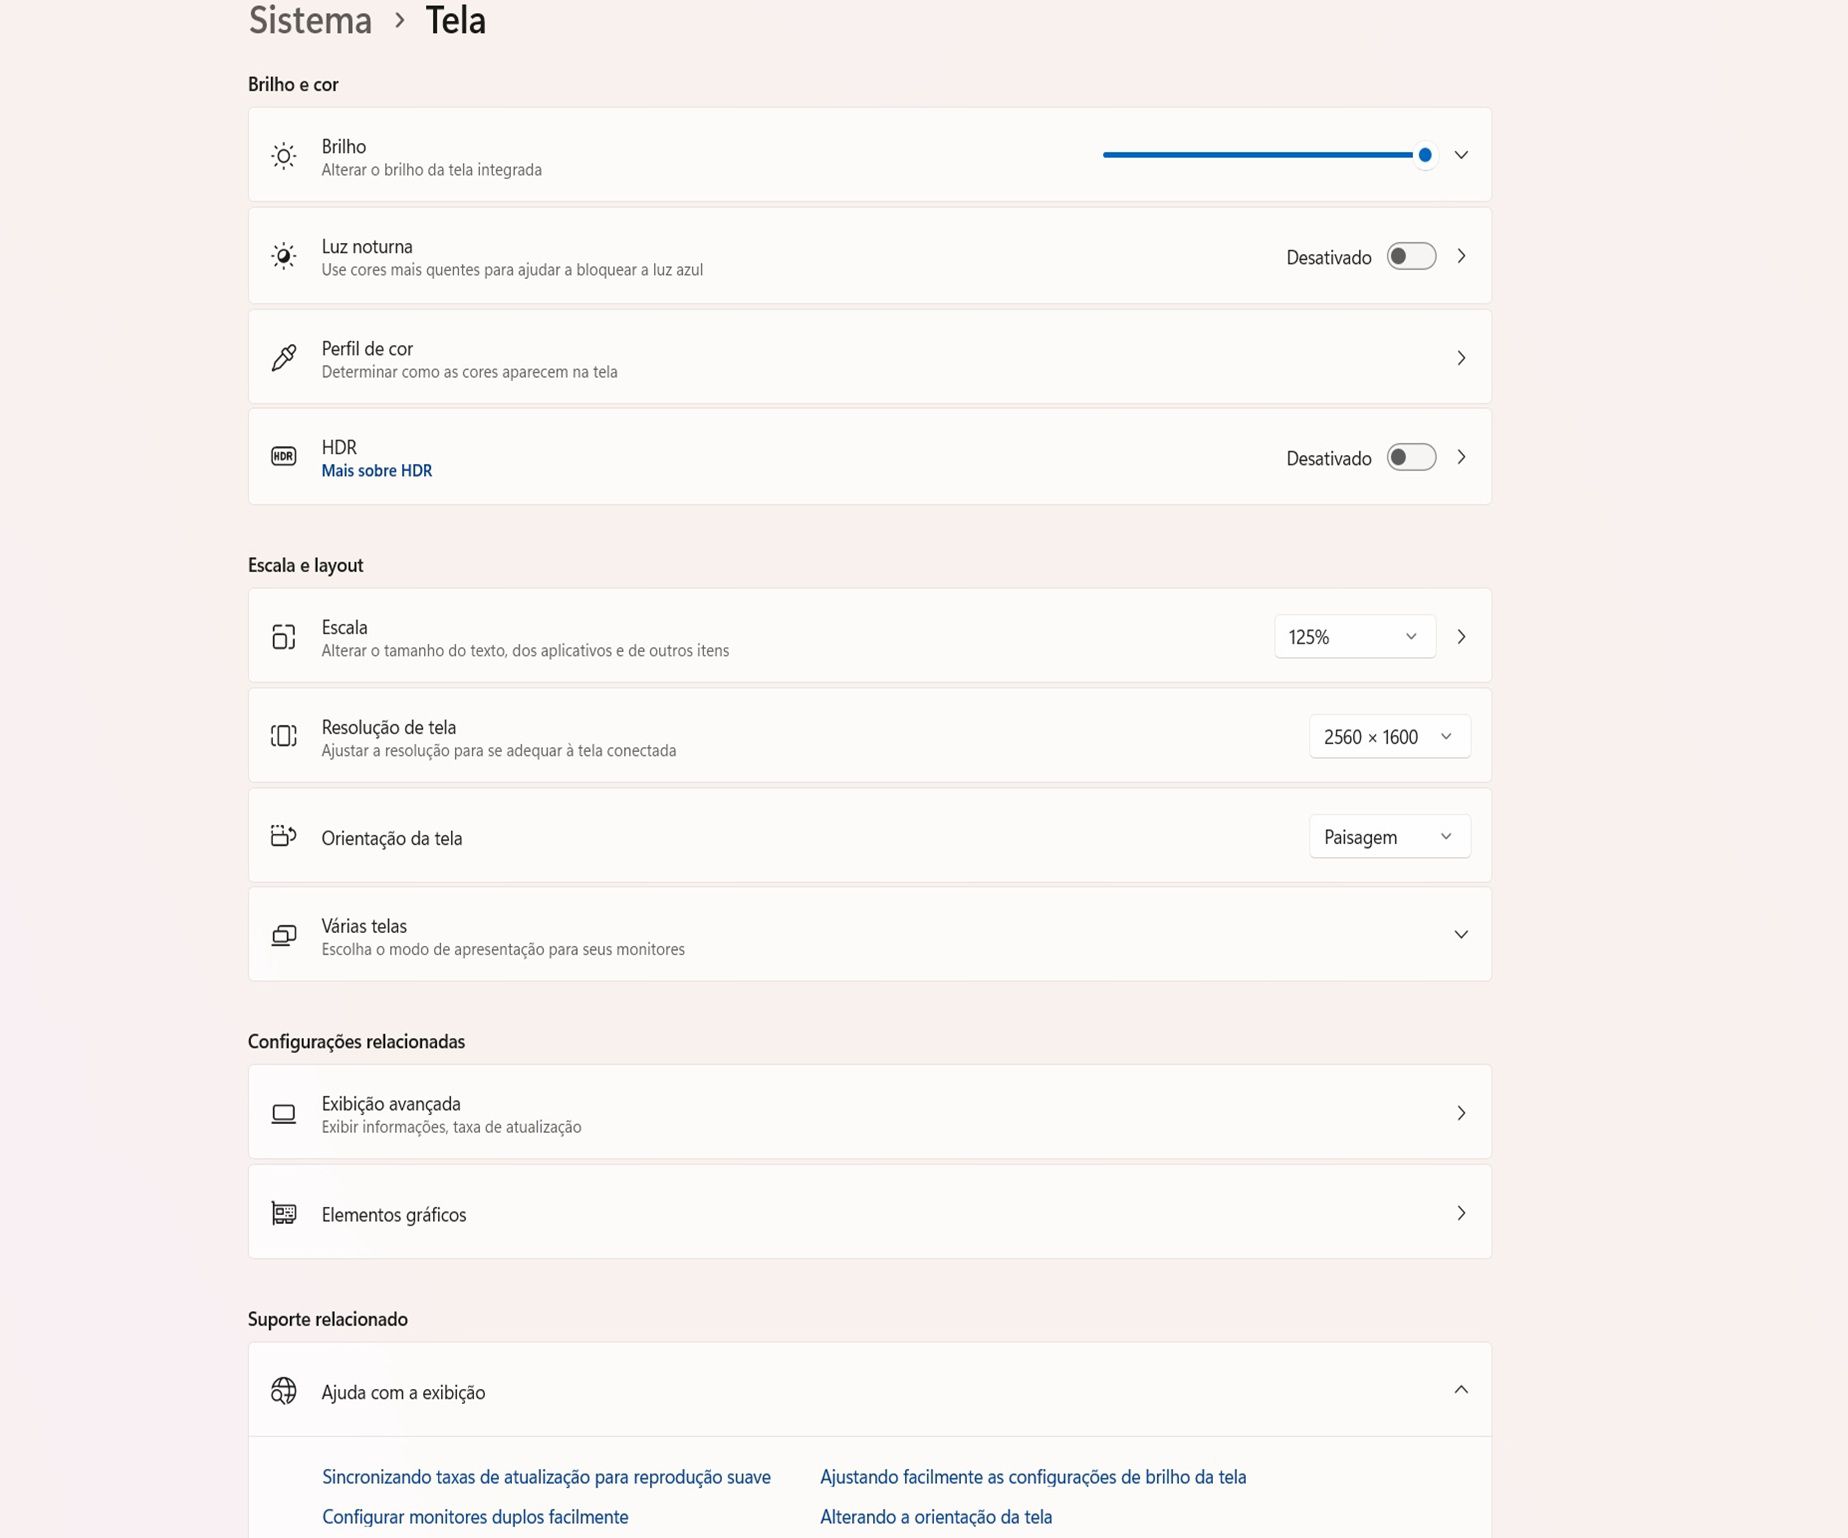Viewport: 1848px width, 1538px height.
Task: Click the Orientação da tela icon
Action: 284,836
